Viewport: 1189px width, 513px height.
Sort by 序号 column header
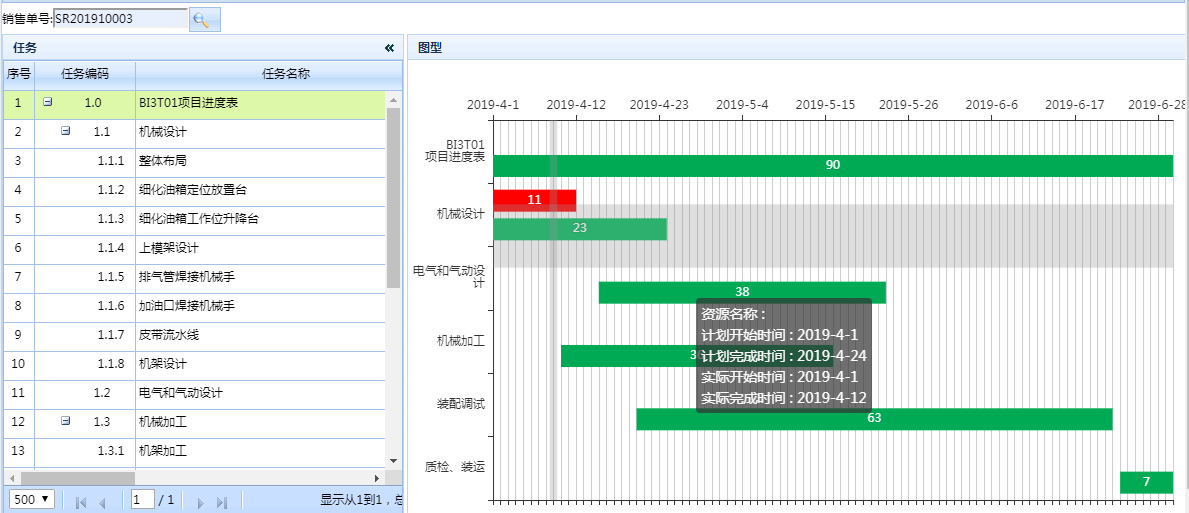(x=19, y=74)
